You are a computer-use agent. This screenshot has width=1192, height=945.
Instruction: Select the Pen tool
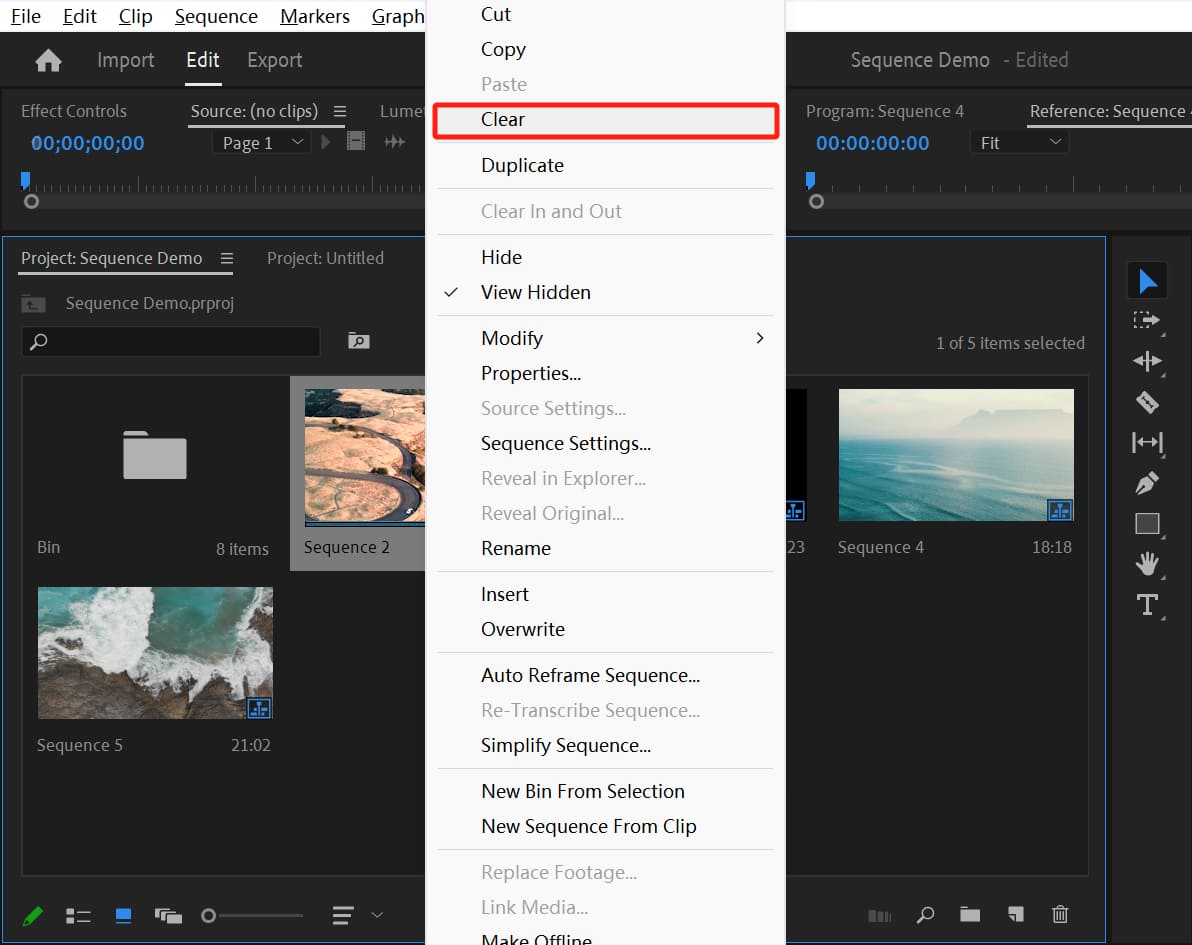click(1147, 484)
